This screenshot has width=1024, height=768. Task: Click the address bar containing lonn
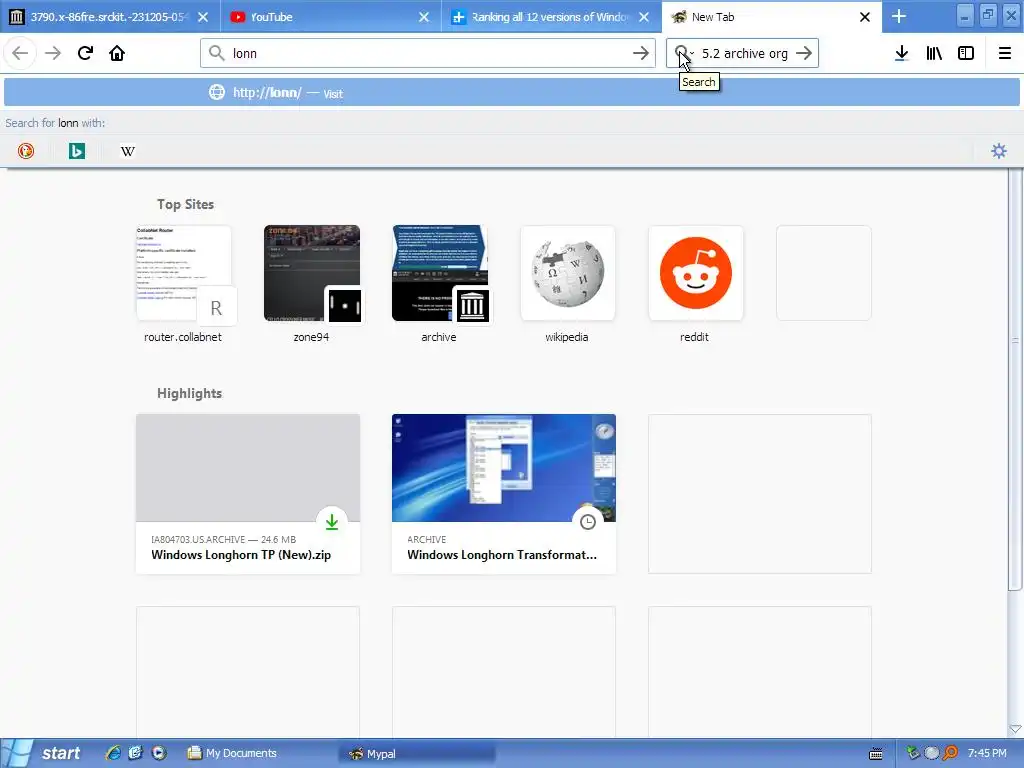click(428, 53)
